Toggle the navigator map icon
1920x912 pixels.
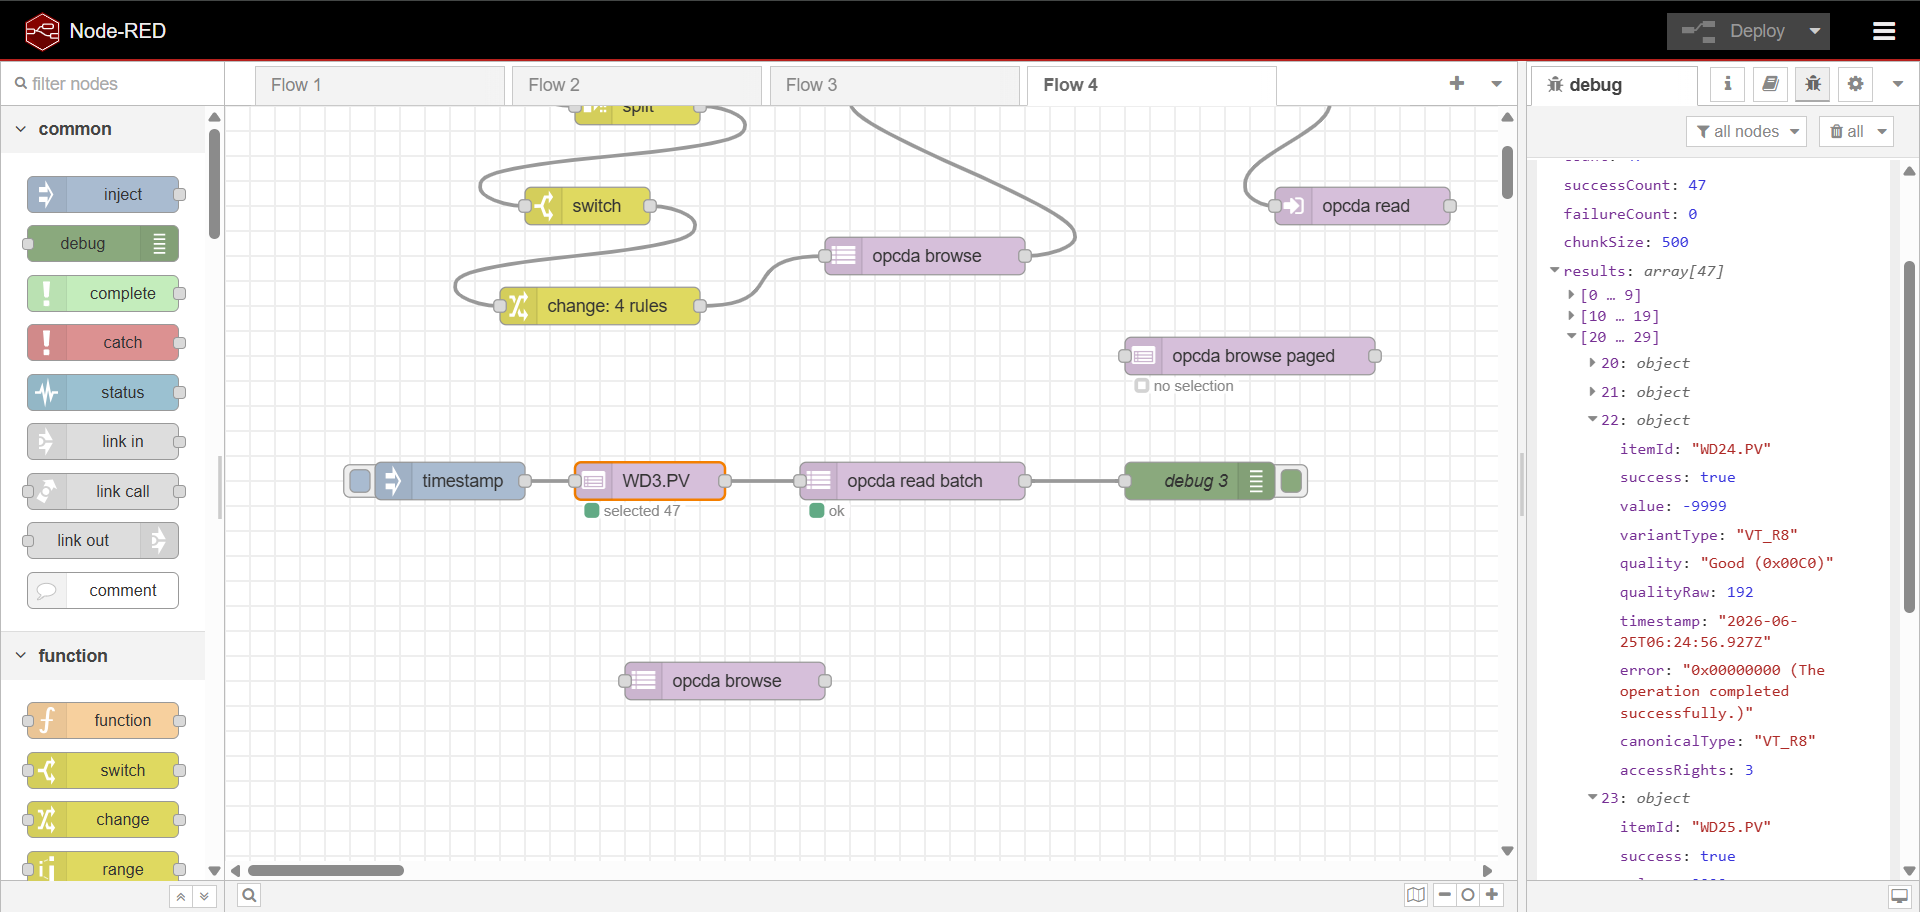[1416, 895]
